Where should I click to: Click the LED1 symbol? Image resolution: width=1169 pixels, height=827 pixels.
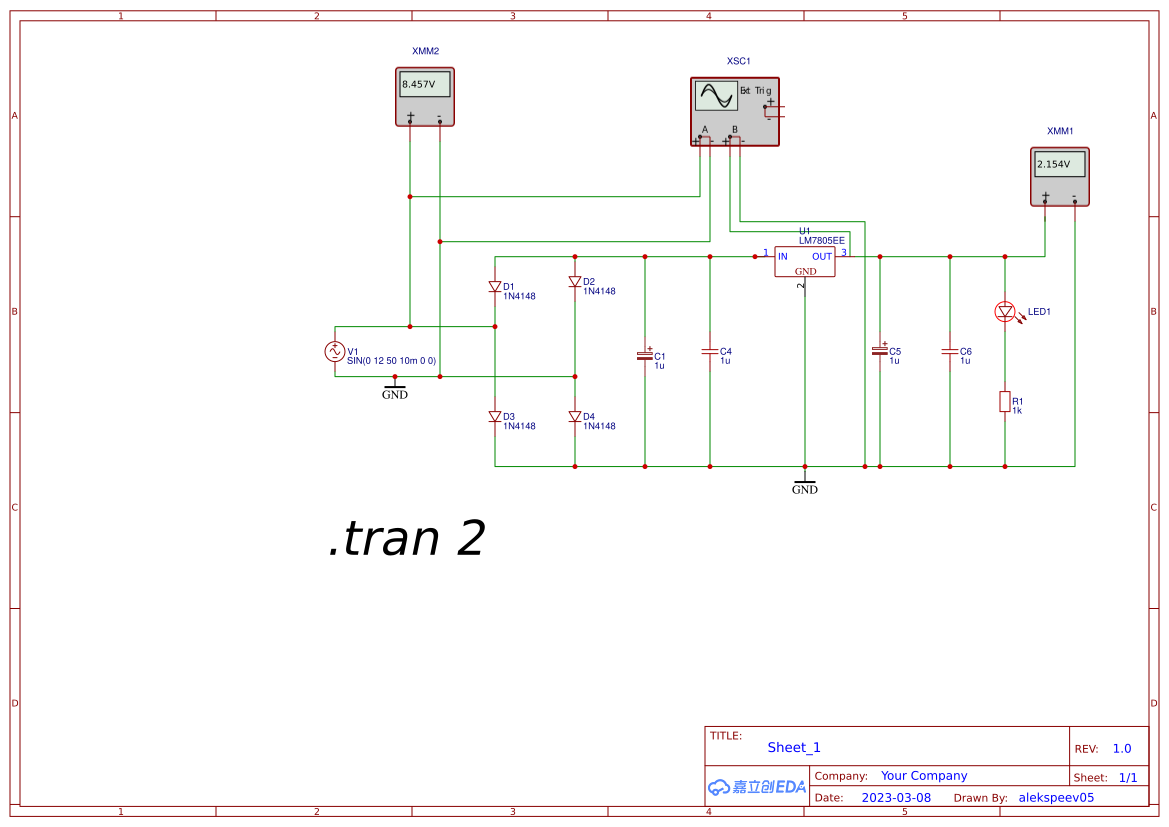[x=1005, y=312]
